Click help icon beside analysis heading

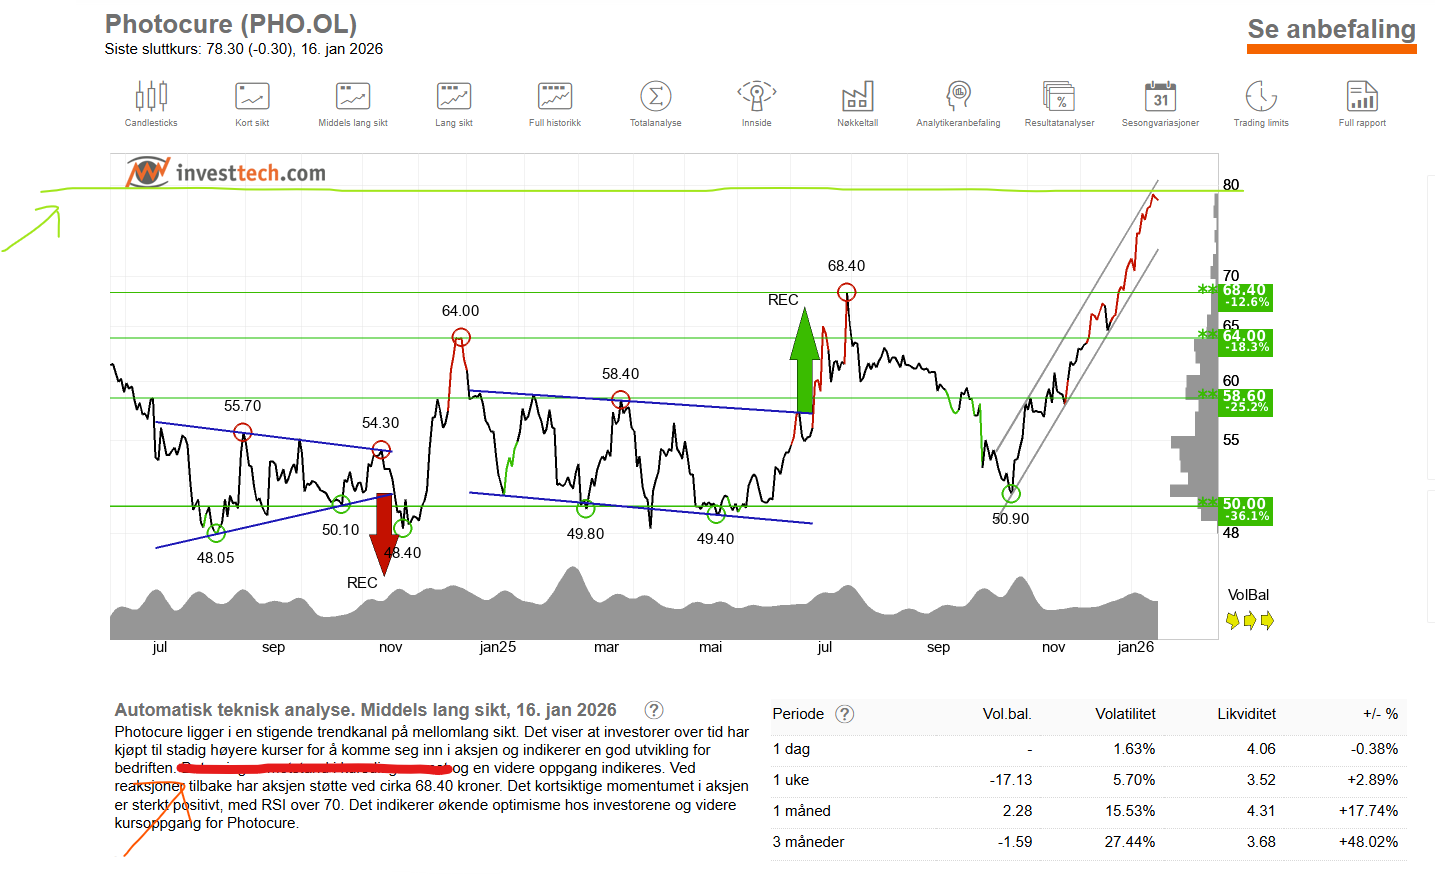tap(654, 710)
